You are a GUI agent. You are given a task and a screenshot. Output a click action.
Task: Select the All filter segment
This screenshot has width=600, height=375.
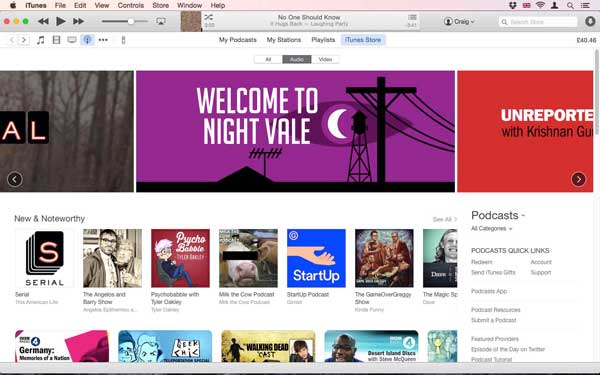click(268, 59)
